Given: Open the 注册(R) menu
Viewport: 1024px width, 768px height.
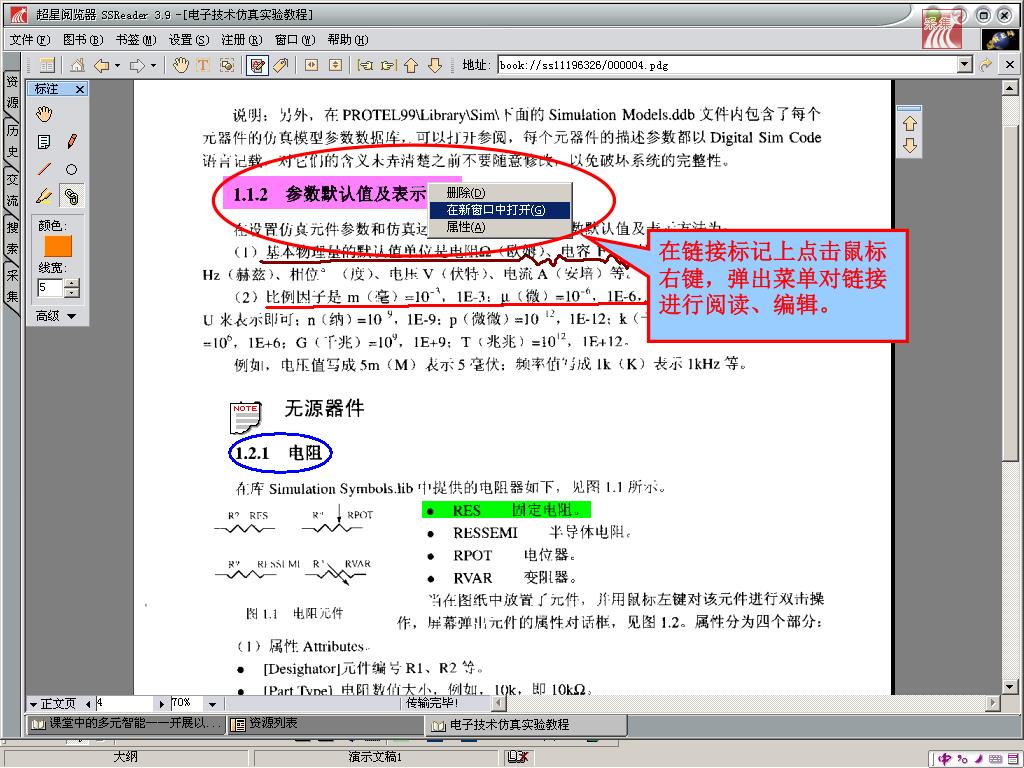Looking at the screenshot, I should (x=241, y=40).
